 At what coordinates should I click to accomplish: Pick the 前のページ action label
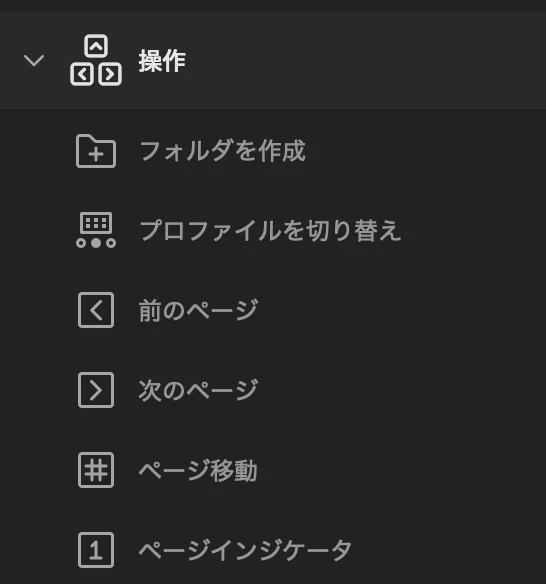click(x=198, y=310)
